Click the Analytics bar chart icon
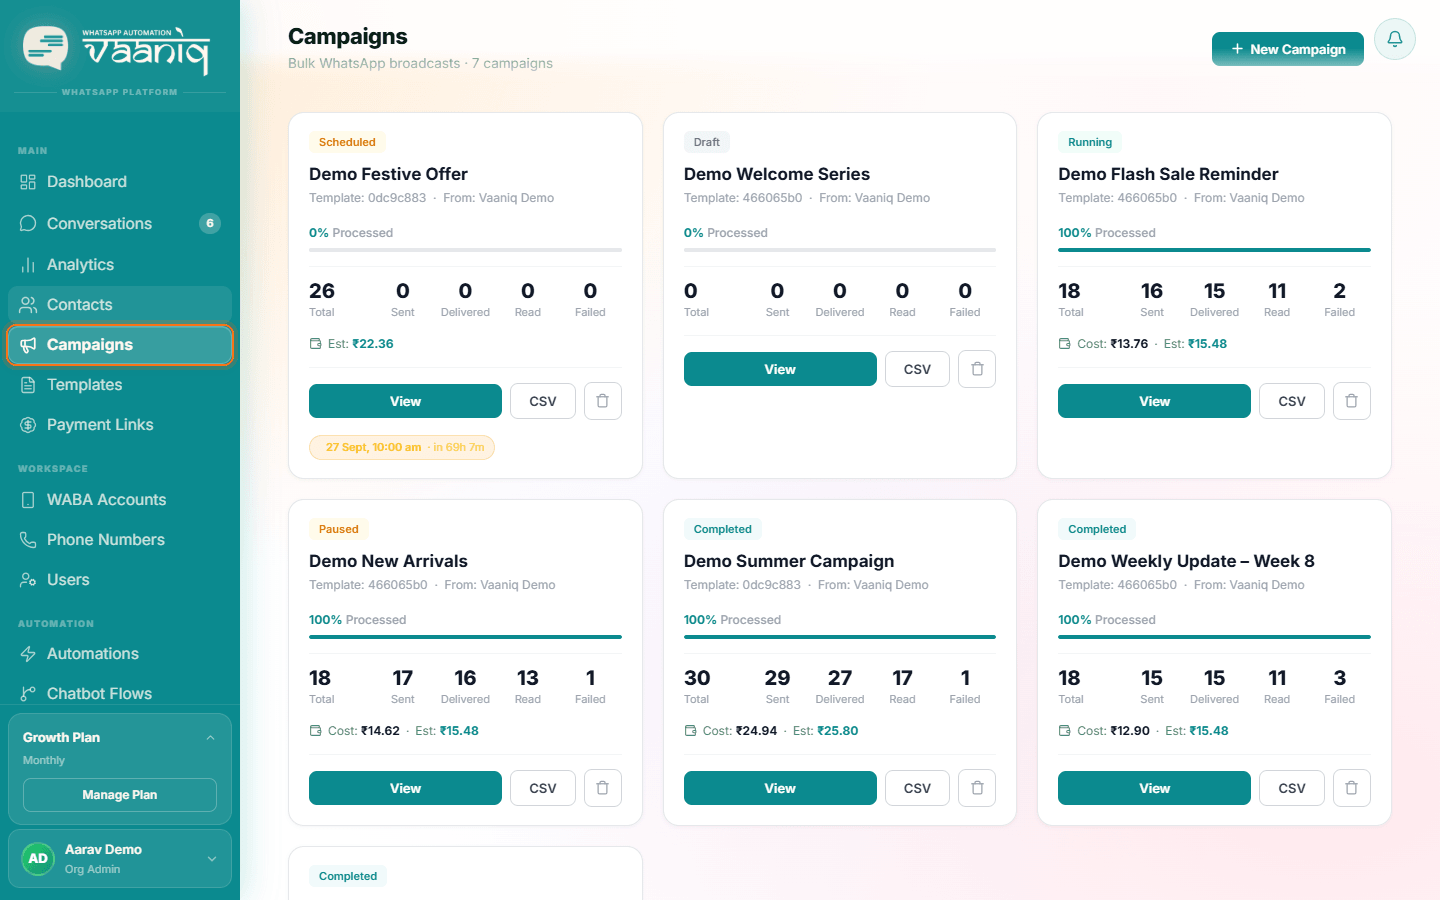Image resolution: width=1440 pixels, height=900 pixels. click(28, 265)
